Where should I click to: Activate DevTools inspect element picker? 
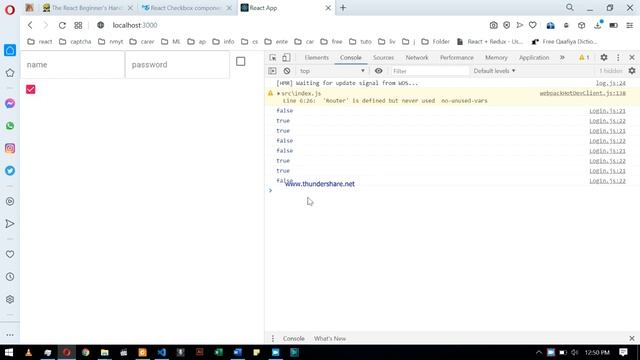click(273, 58)
